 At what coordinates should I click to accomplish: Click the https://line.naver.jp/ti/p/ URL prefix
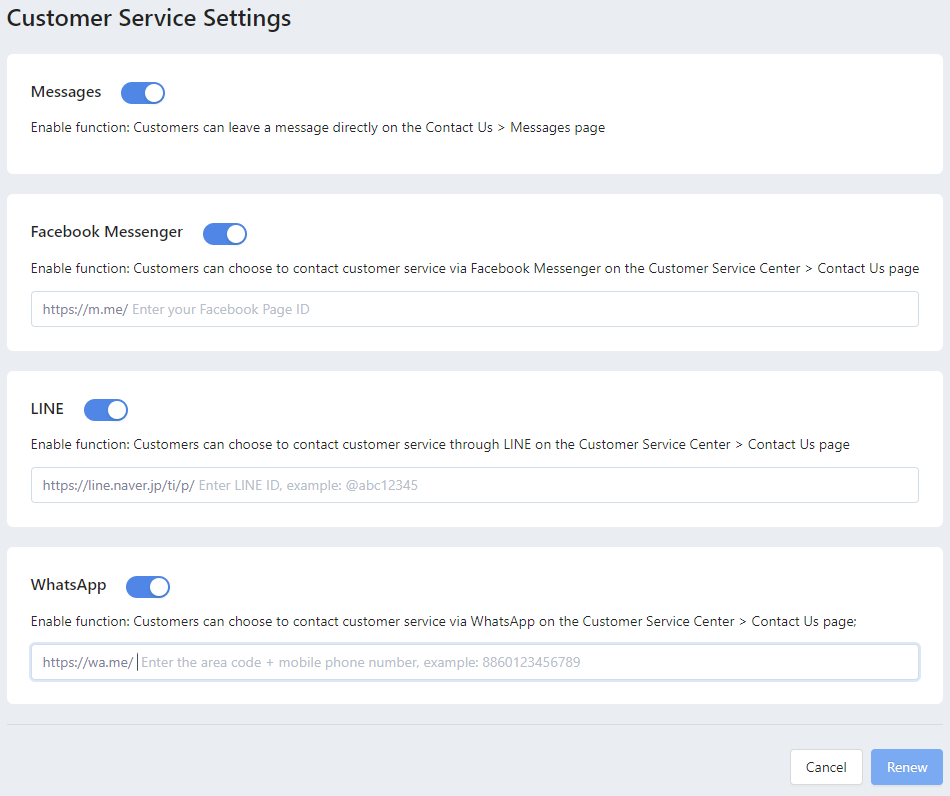coord(118,485)
